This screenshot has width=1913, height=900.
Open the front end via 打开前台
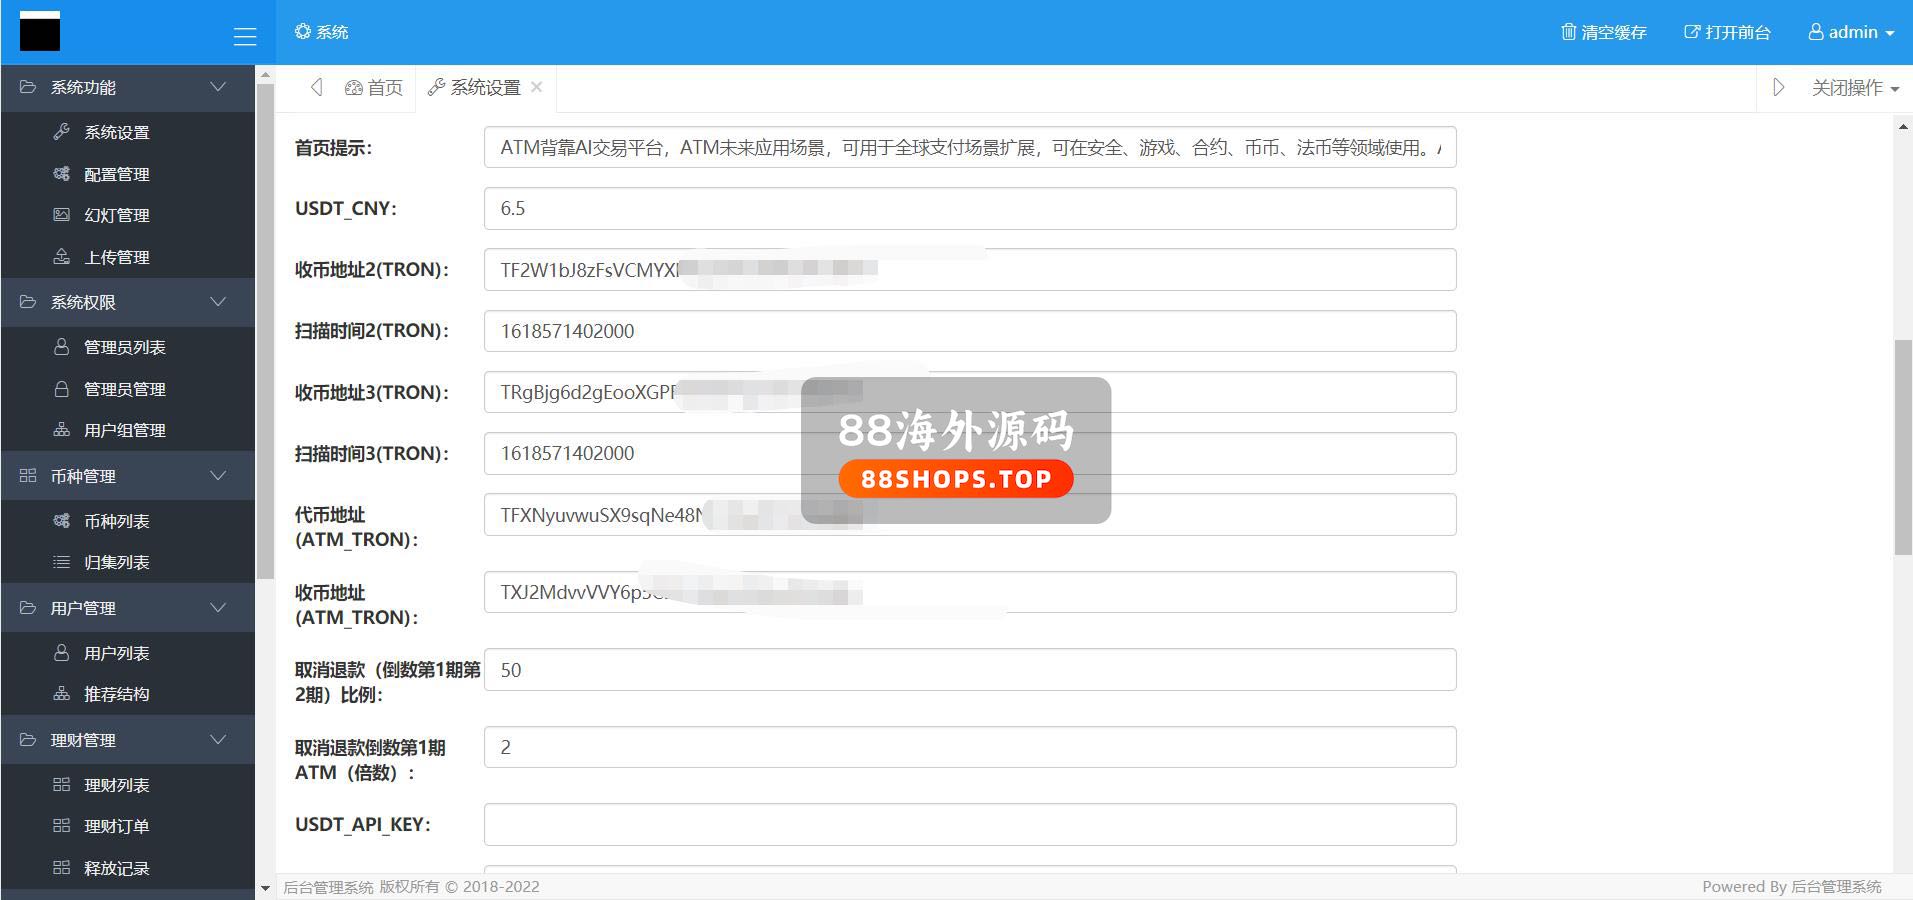point(1727,32)
